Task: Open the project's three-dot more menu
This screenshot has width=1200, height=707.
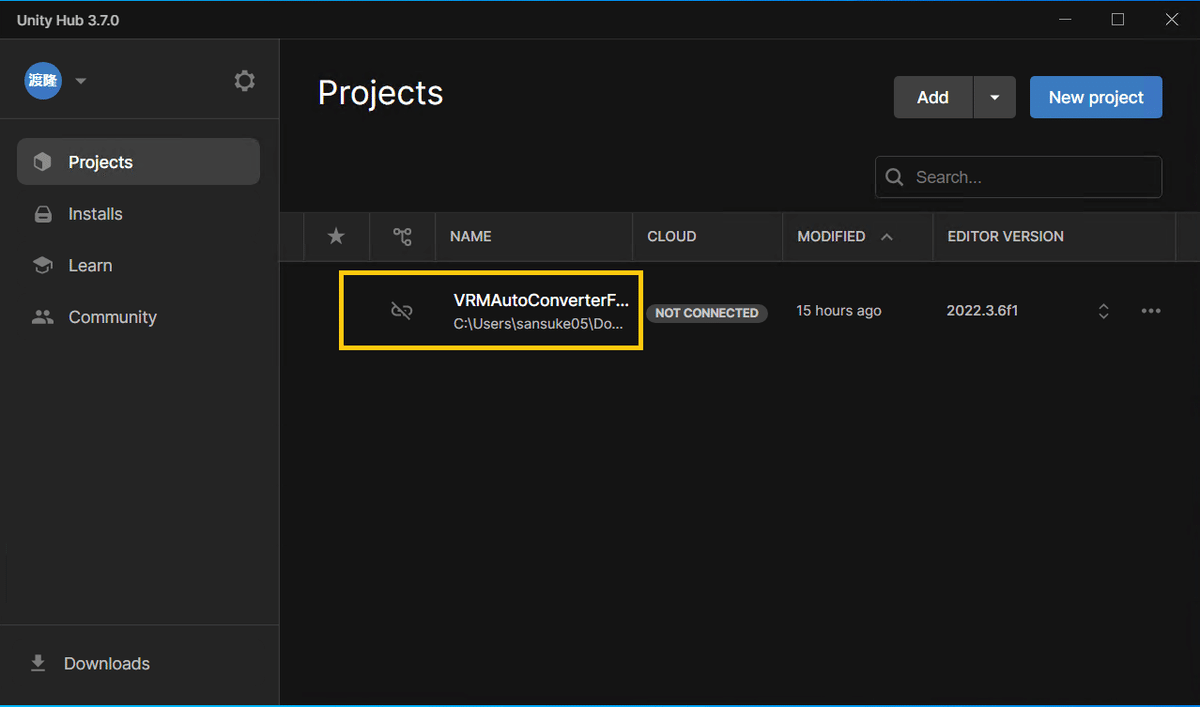Action: (1151, 311)
